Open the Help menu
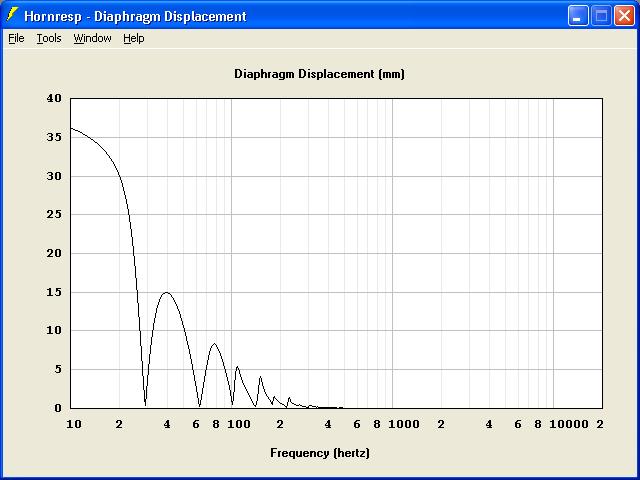The height and width of the screenshot is (480, 640). (x=134, y=38)
